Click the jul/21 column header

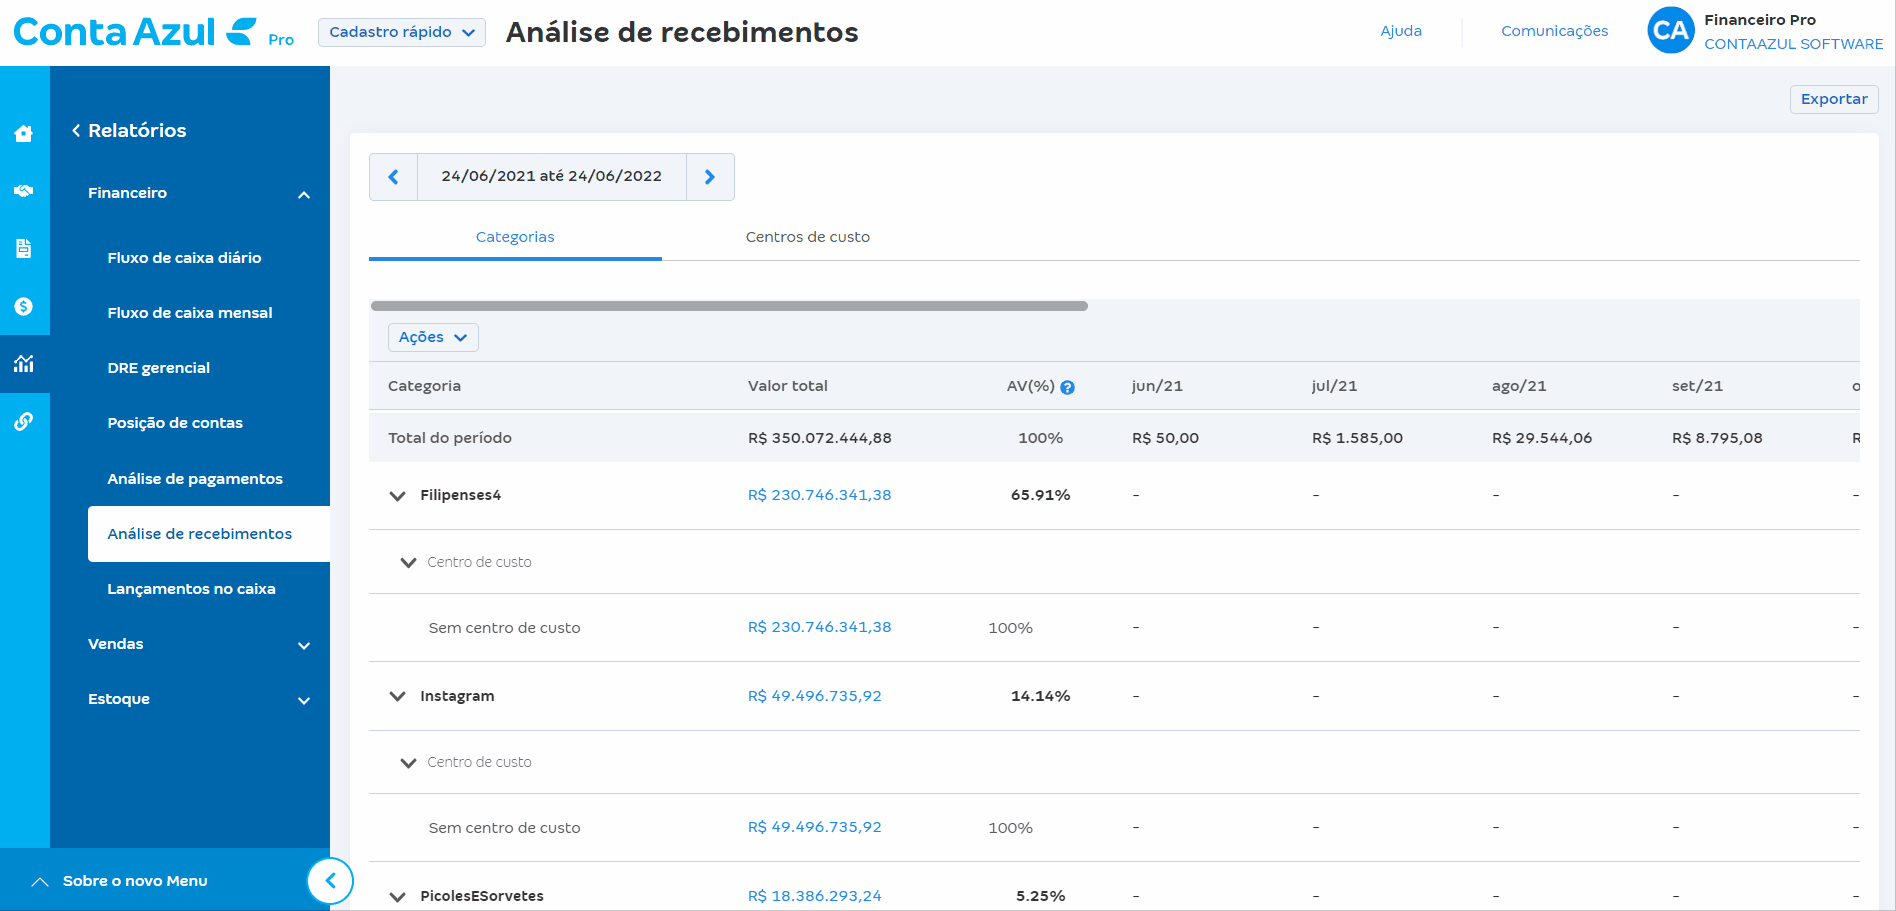tap(1334, 386)
